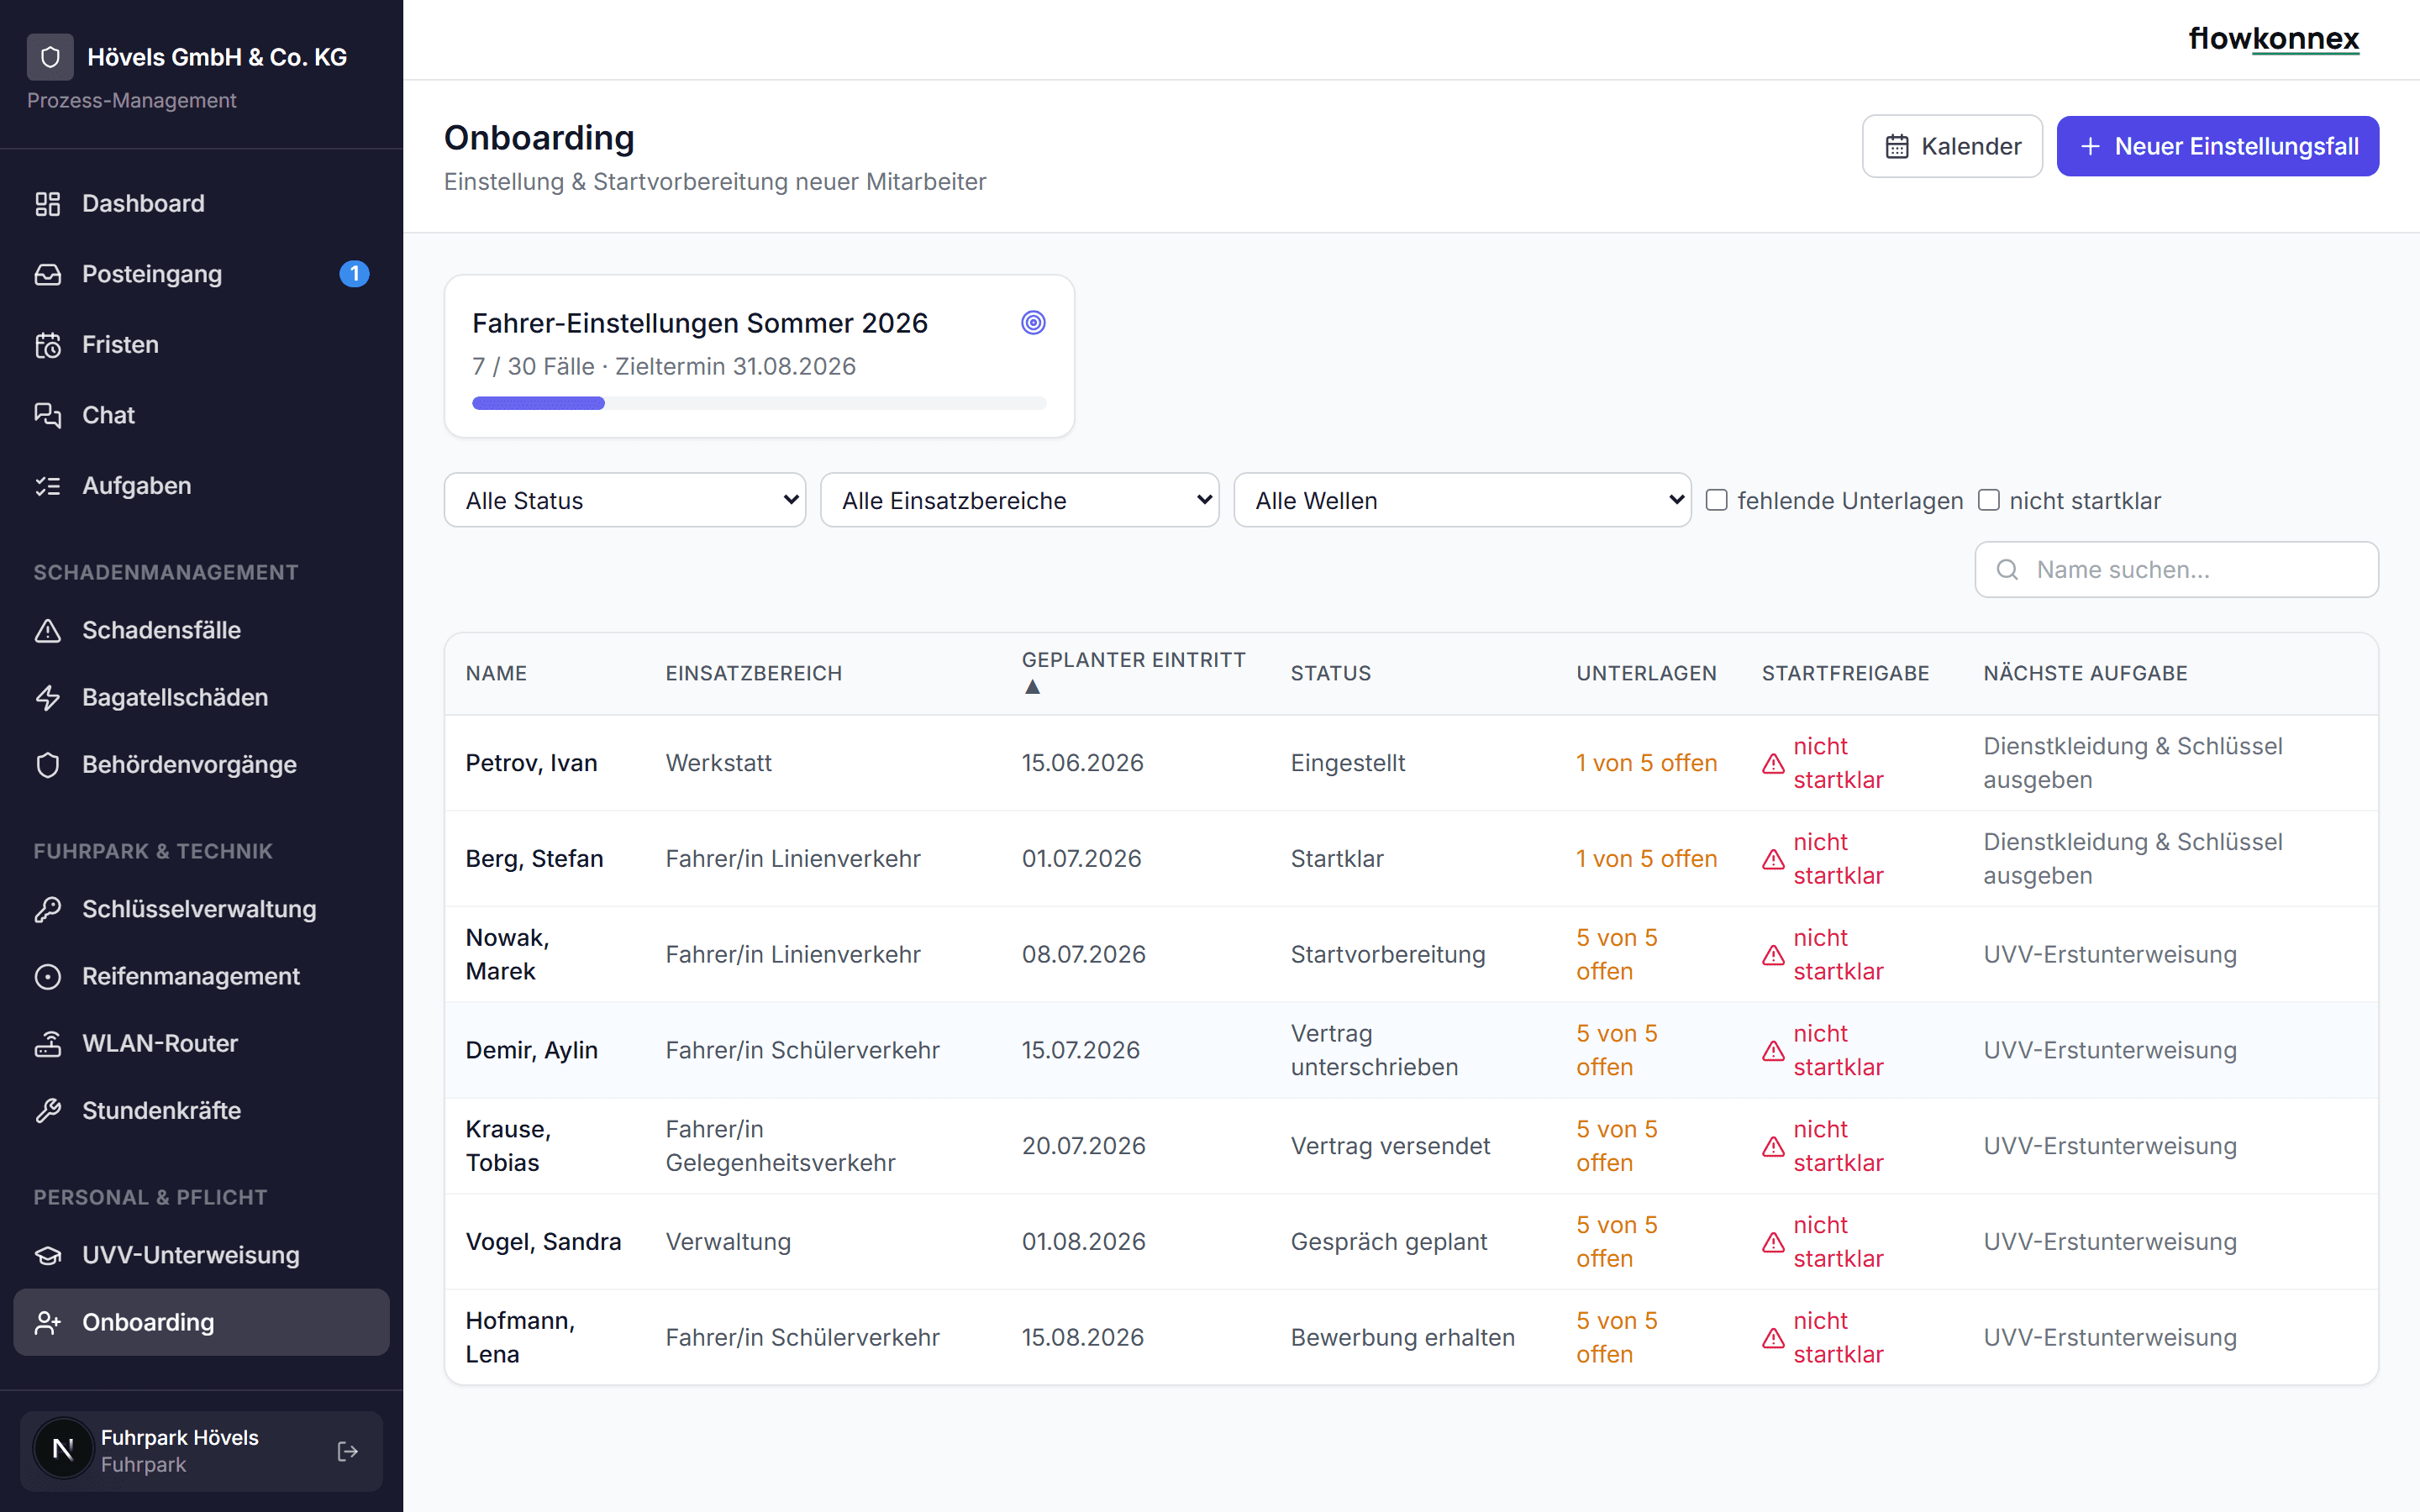Click the flowkonnex logo link
This screenshot has width=2420, height=1512.
pyautogui.click(x=2273, y=39)
